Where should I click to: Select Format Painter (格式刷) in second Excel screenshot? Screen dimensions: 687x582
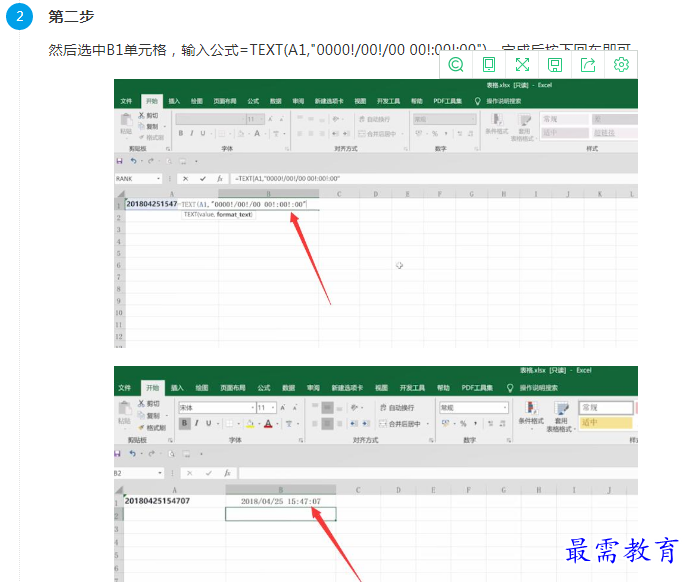[x=152, y=427]
